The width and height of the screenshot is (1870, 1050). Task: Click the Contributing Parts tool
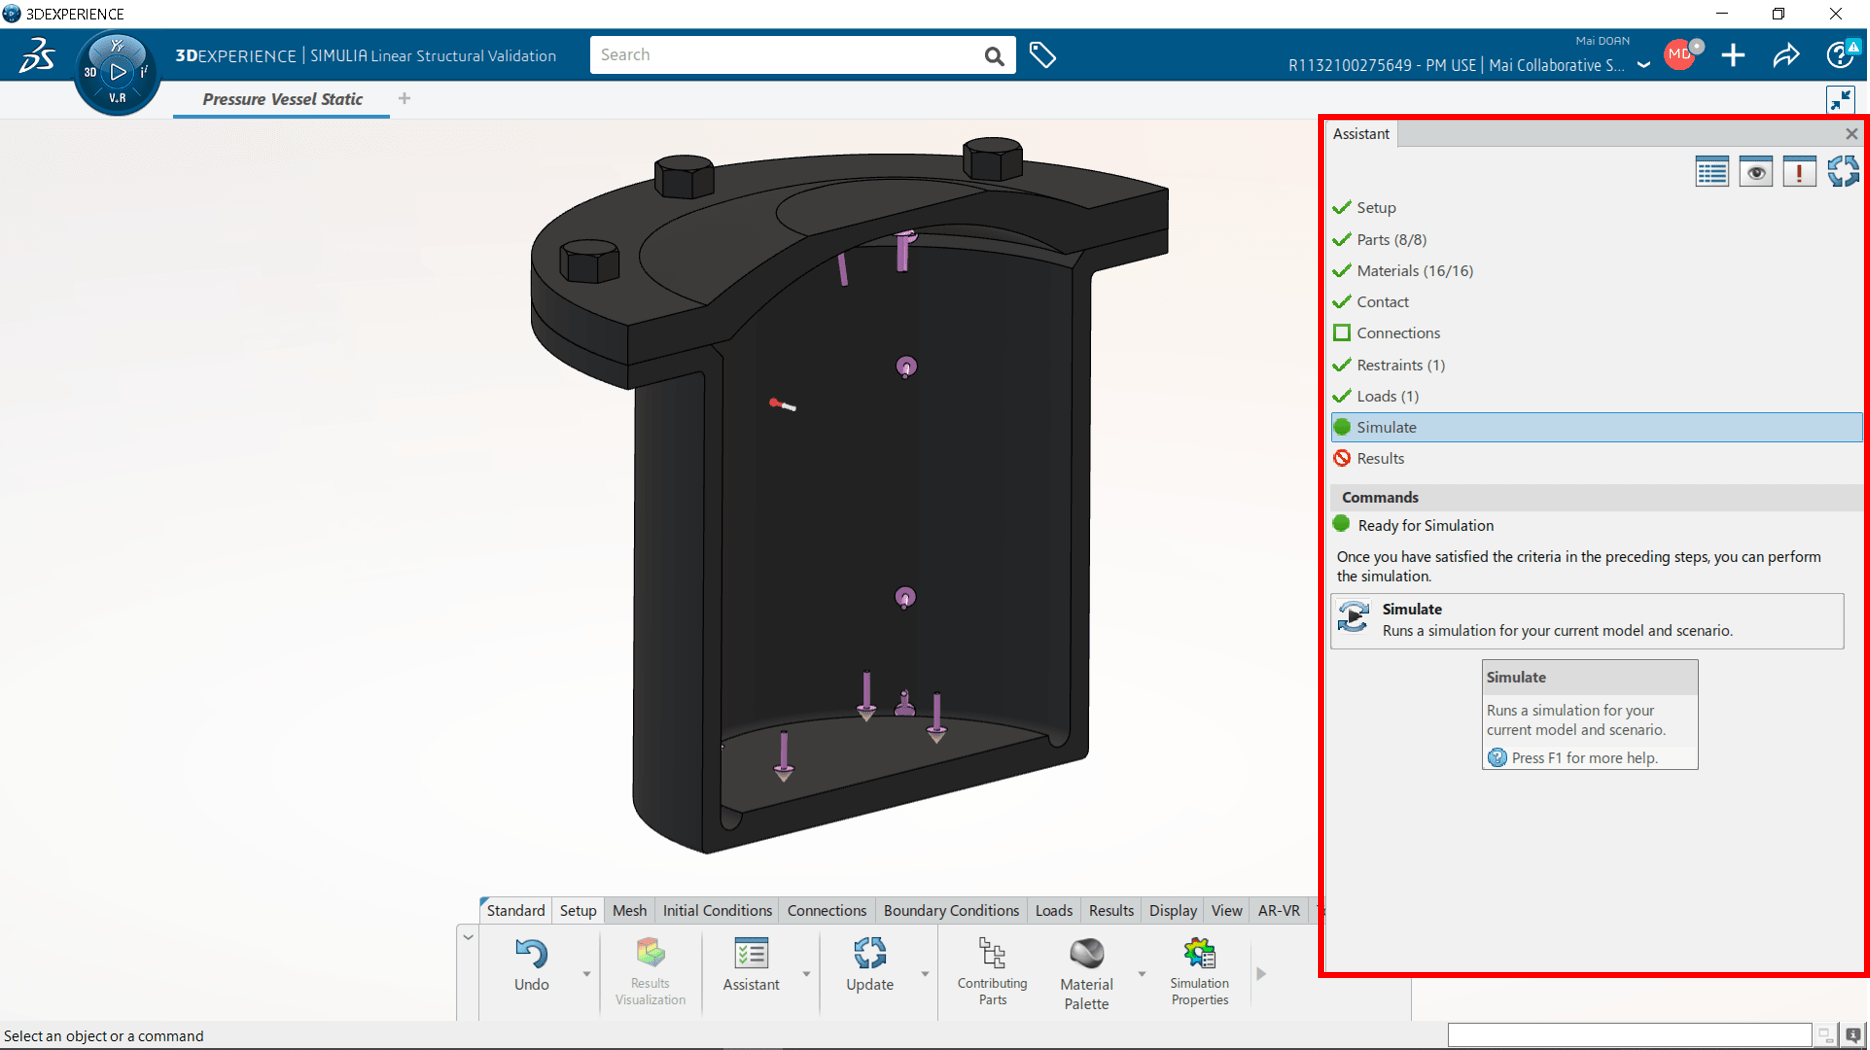991,955
